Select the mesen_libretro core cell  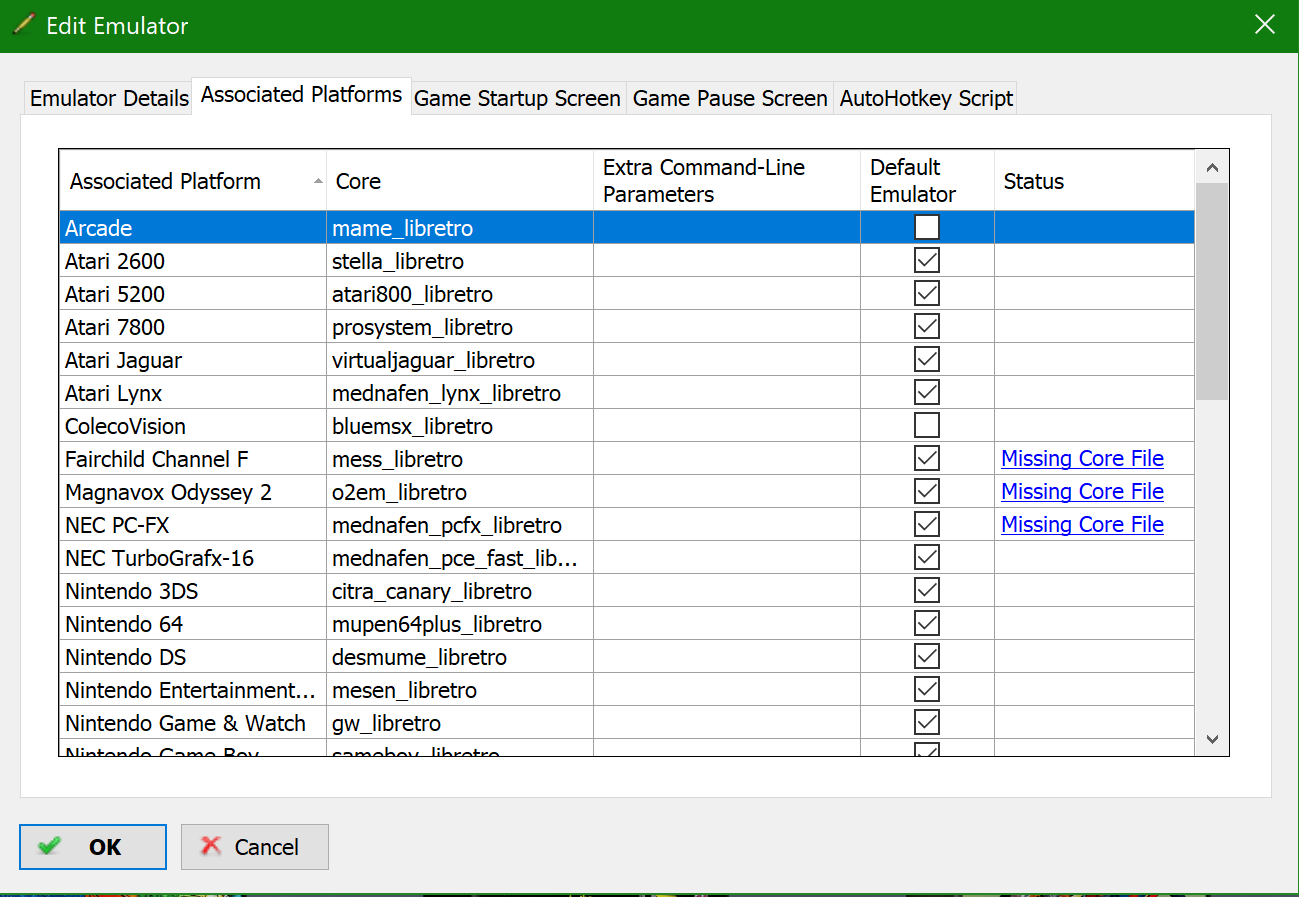(x=460, y=690)
